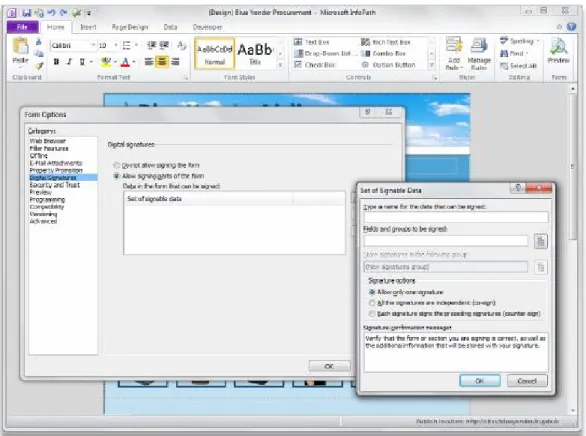This screenshot has height=436, width=586.
Task: Select Security and Trust category
Action: point(55,185)
